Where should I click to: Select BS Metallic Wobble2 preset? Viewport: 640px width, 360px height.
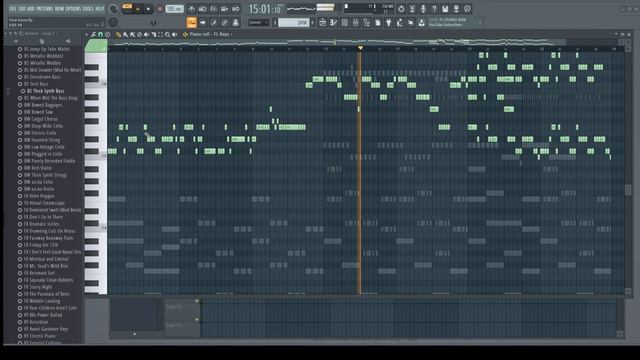(43, 56)
